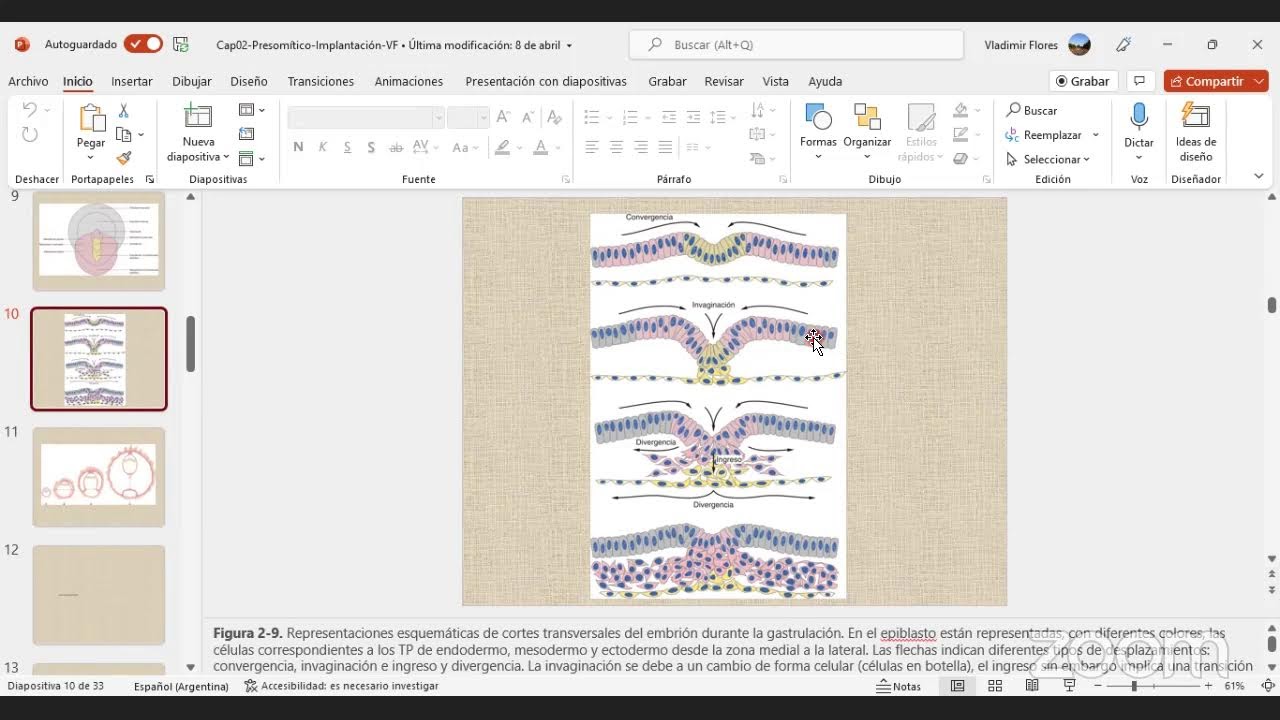
Task: Click the increase font size icon
Action: 503,118
